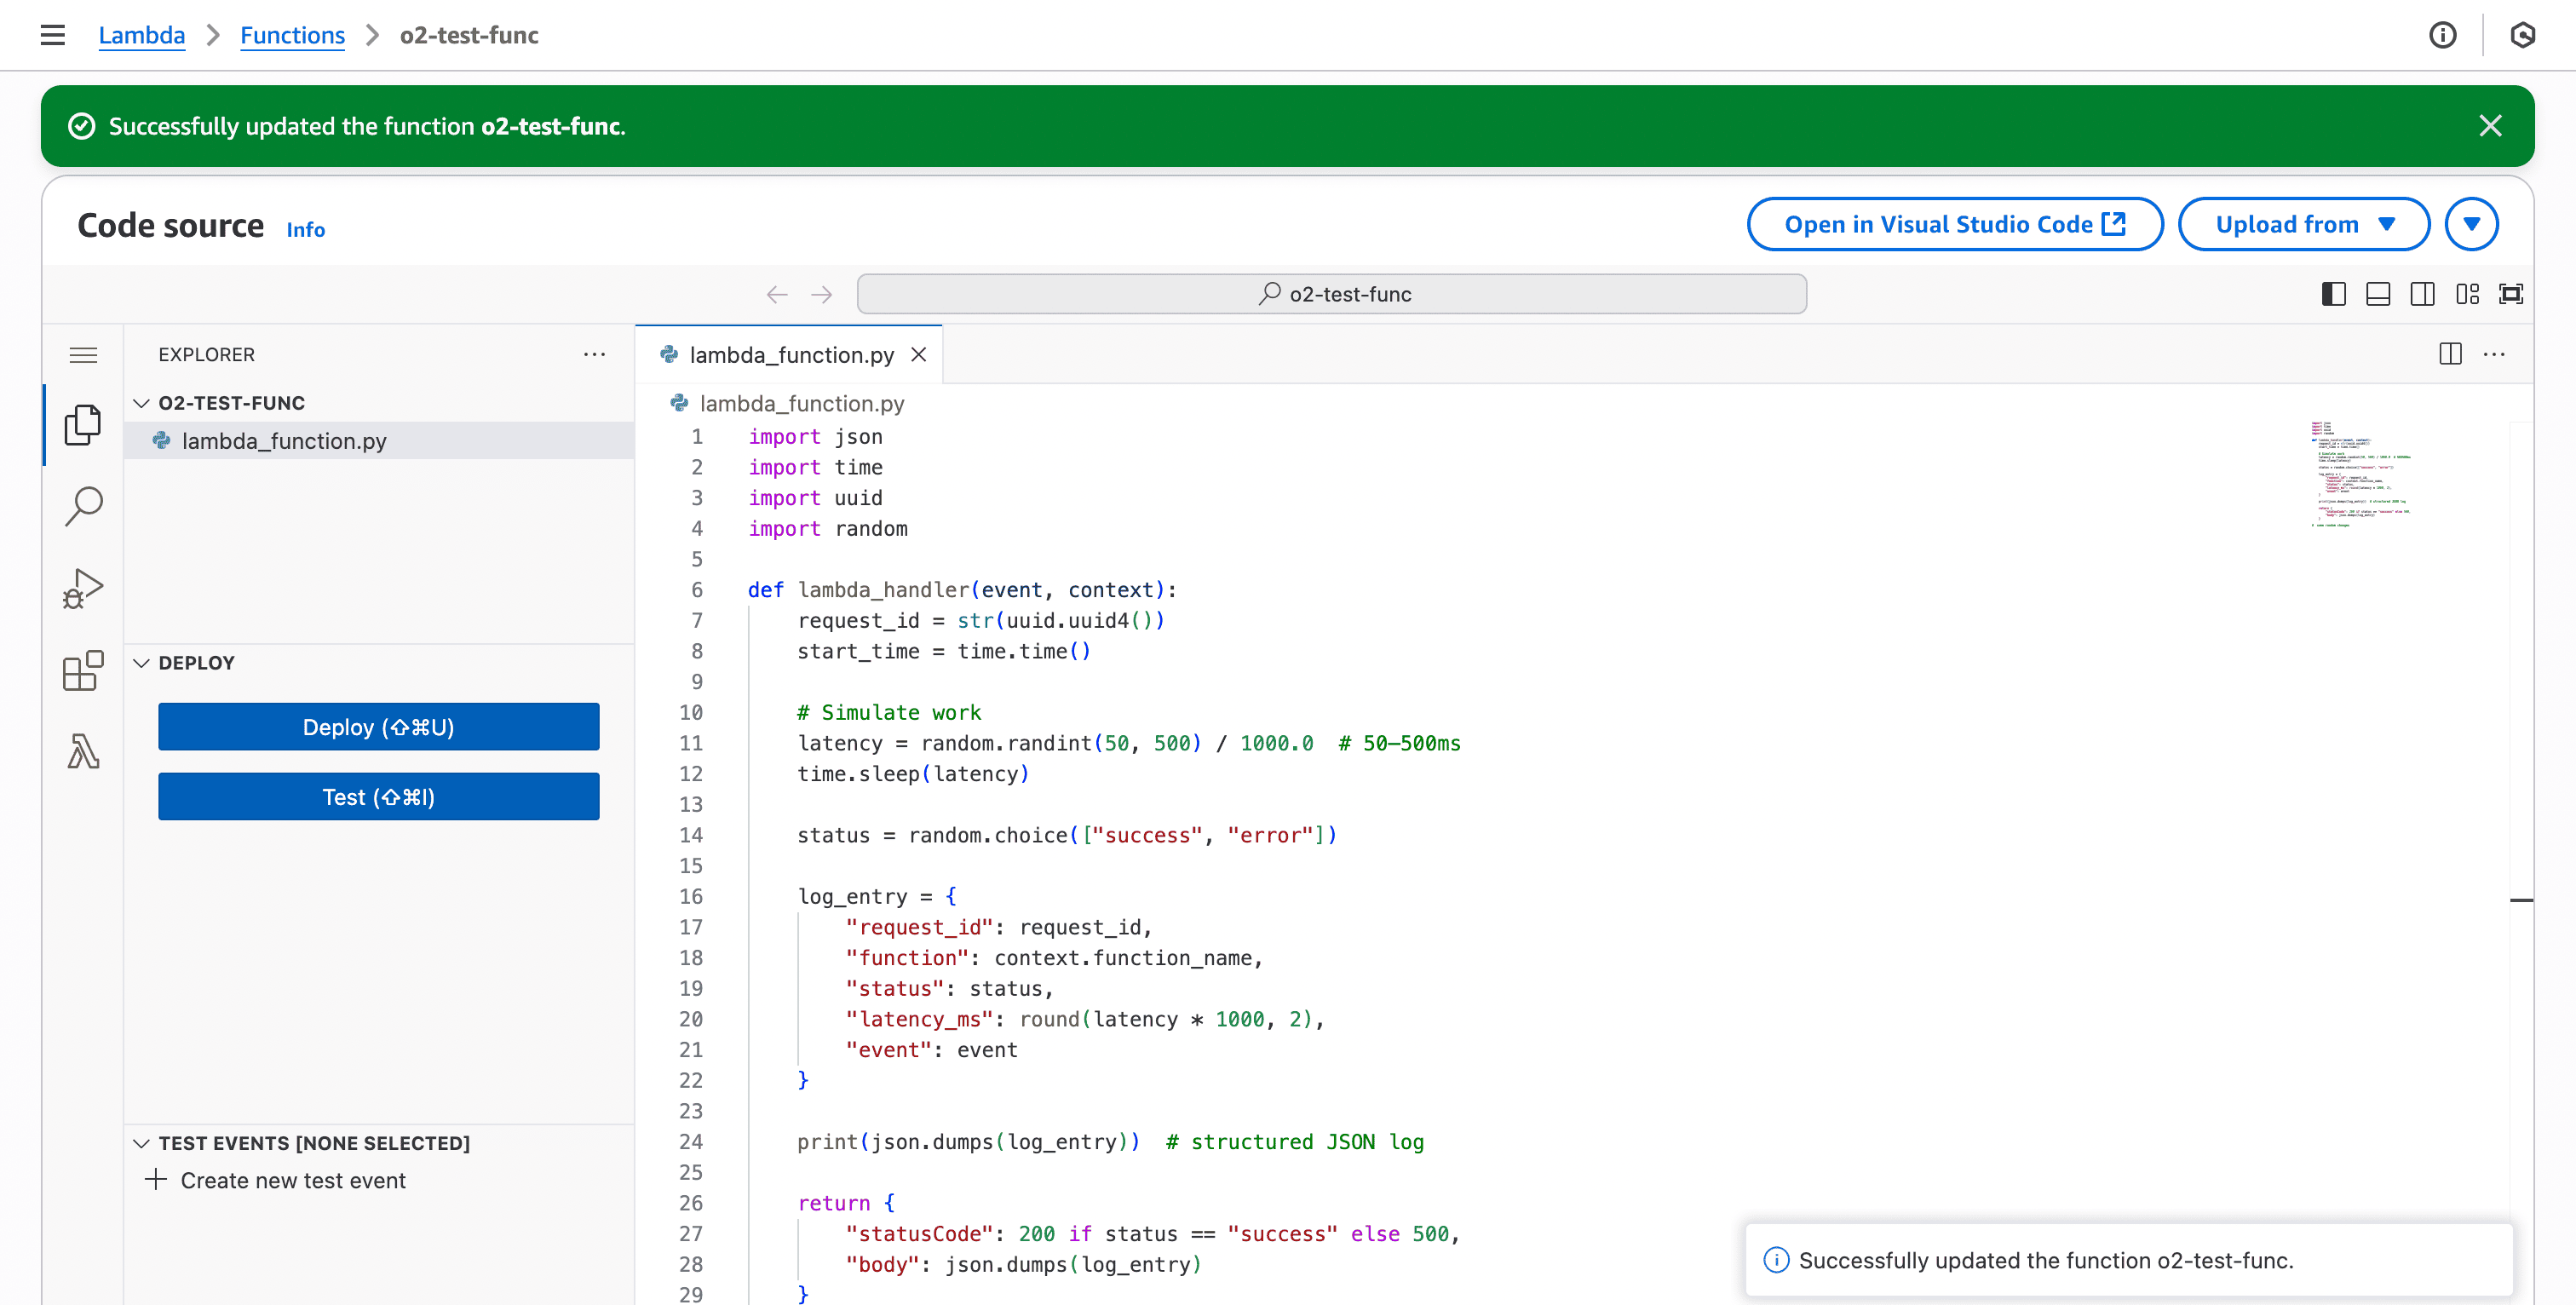
Task: Select the lambda_function.py editor tab
Action: coord(791,354)
